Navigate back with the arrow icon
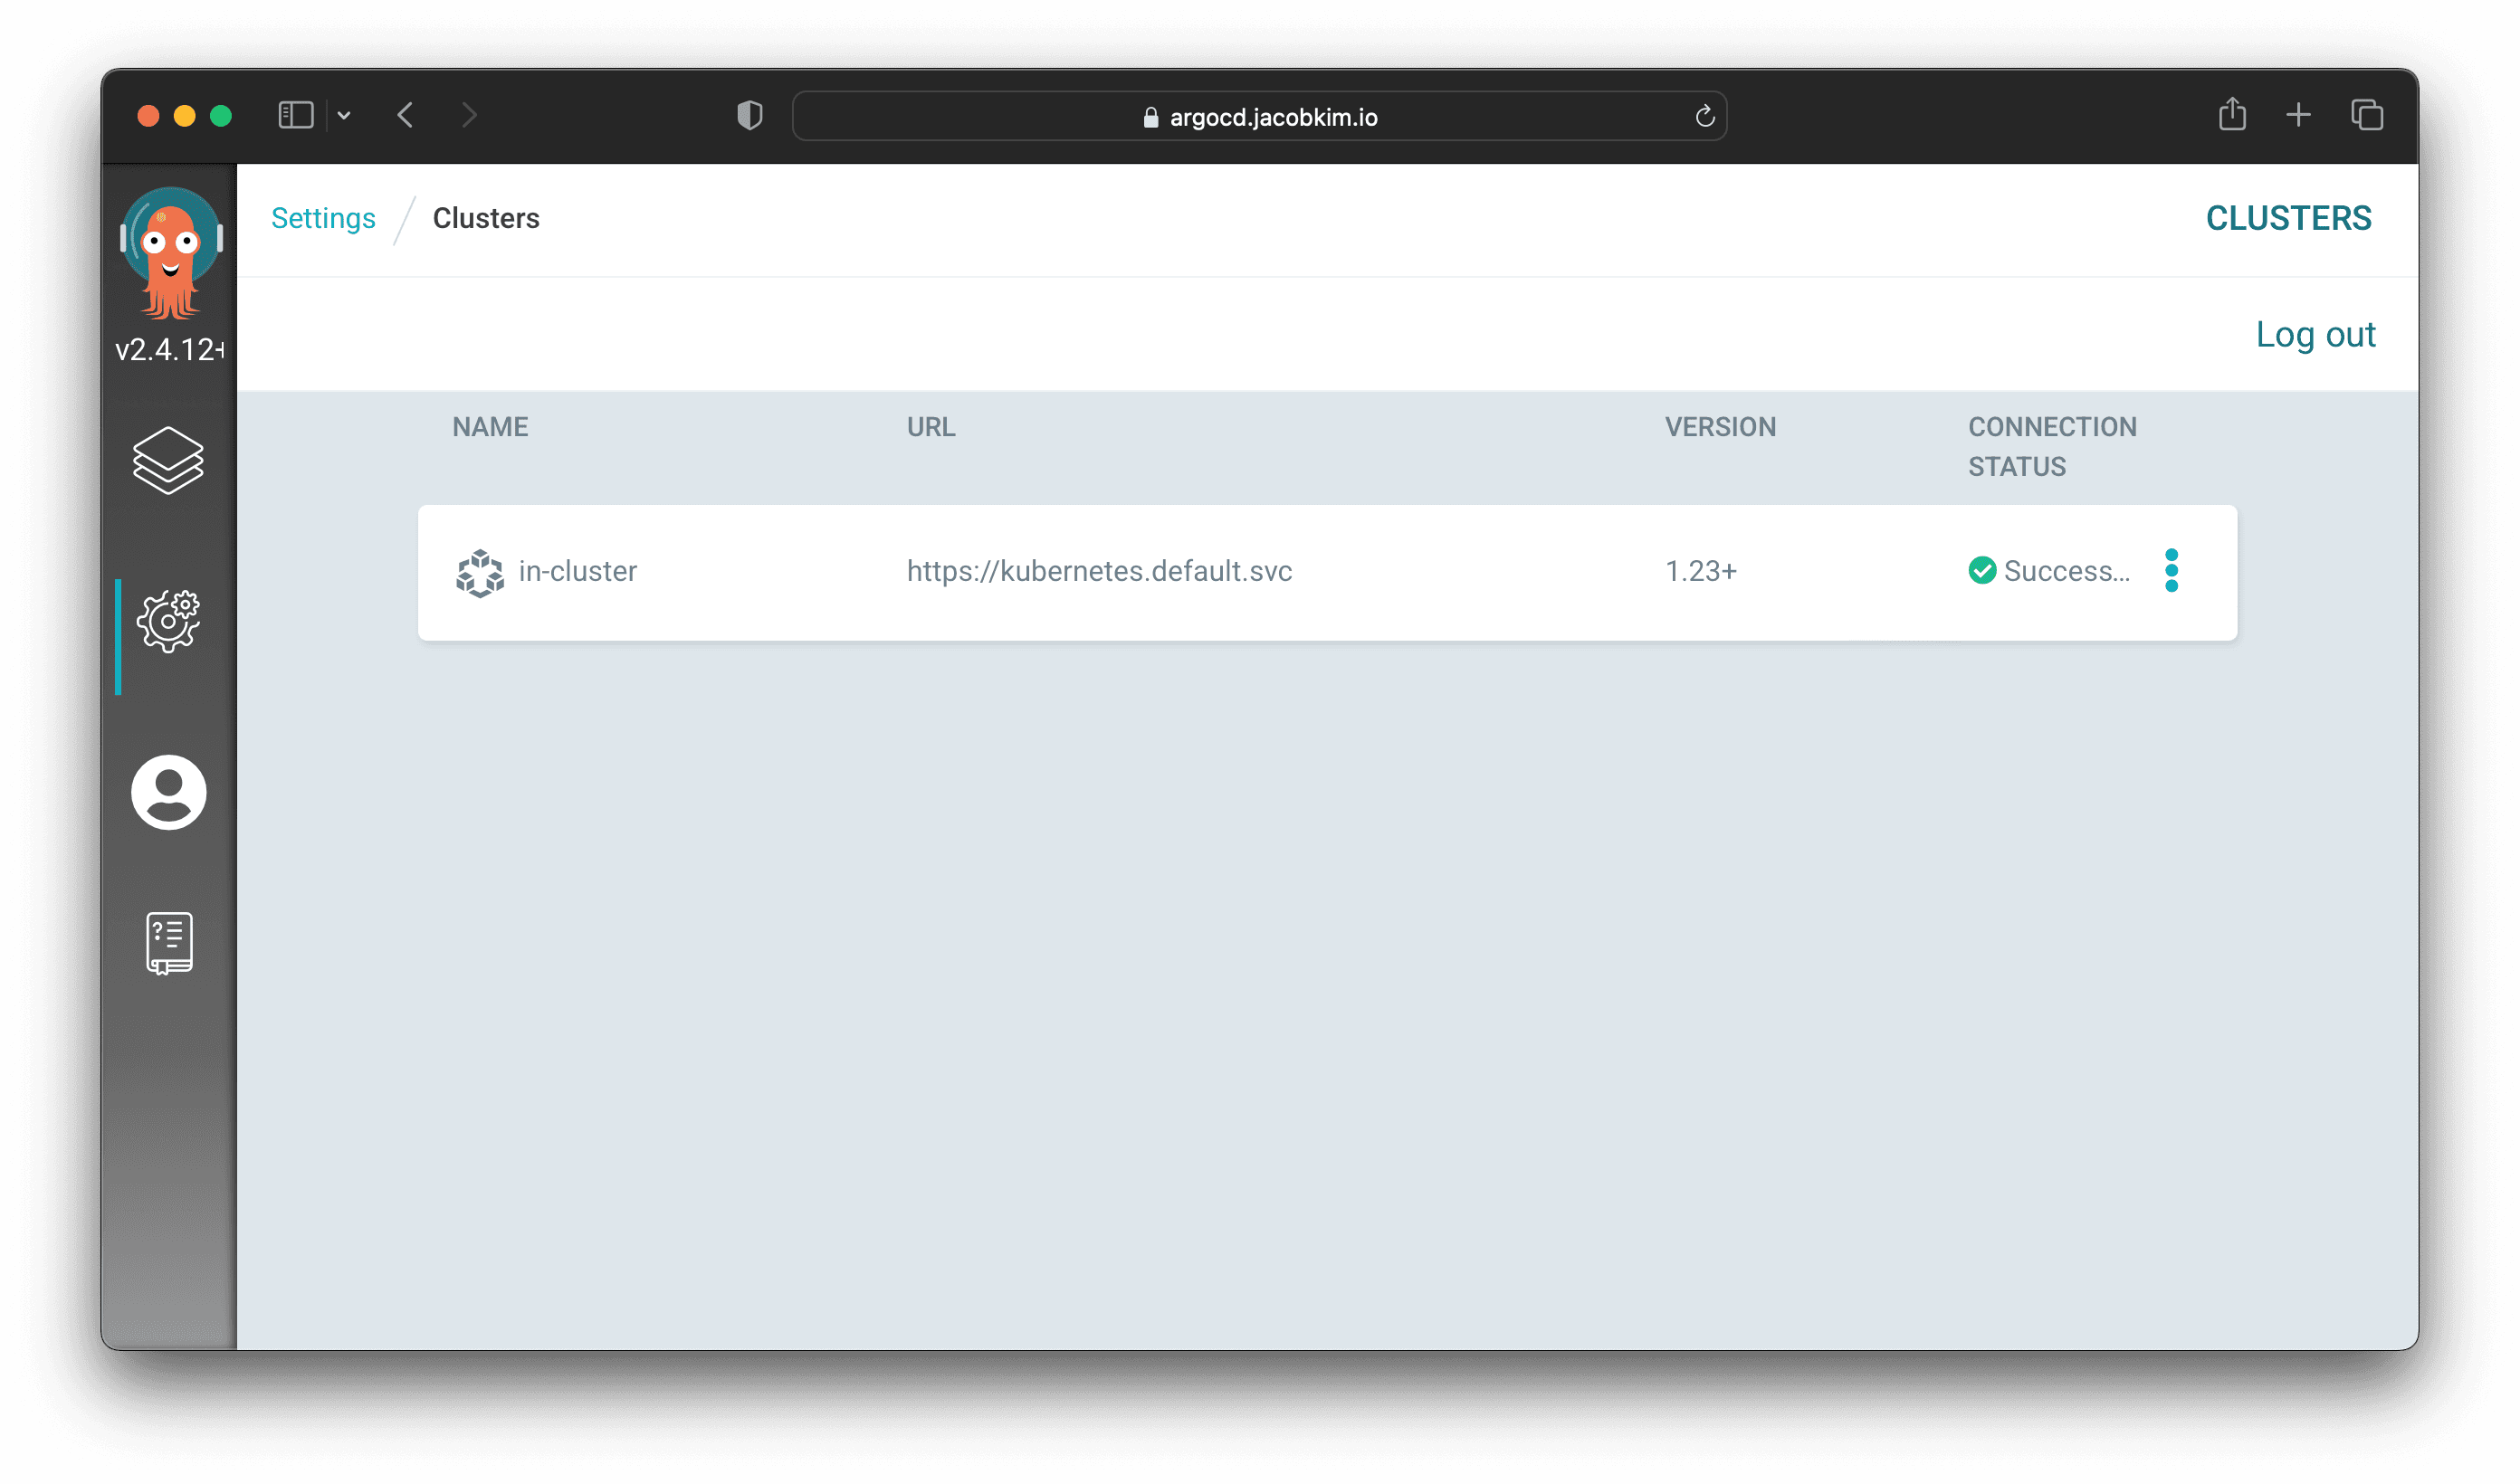Viewport: 2520px width, 1484px height. (x=405, y=115)
